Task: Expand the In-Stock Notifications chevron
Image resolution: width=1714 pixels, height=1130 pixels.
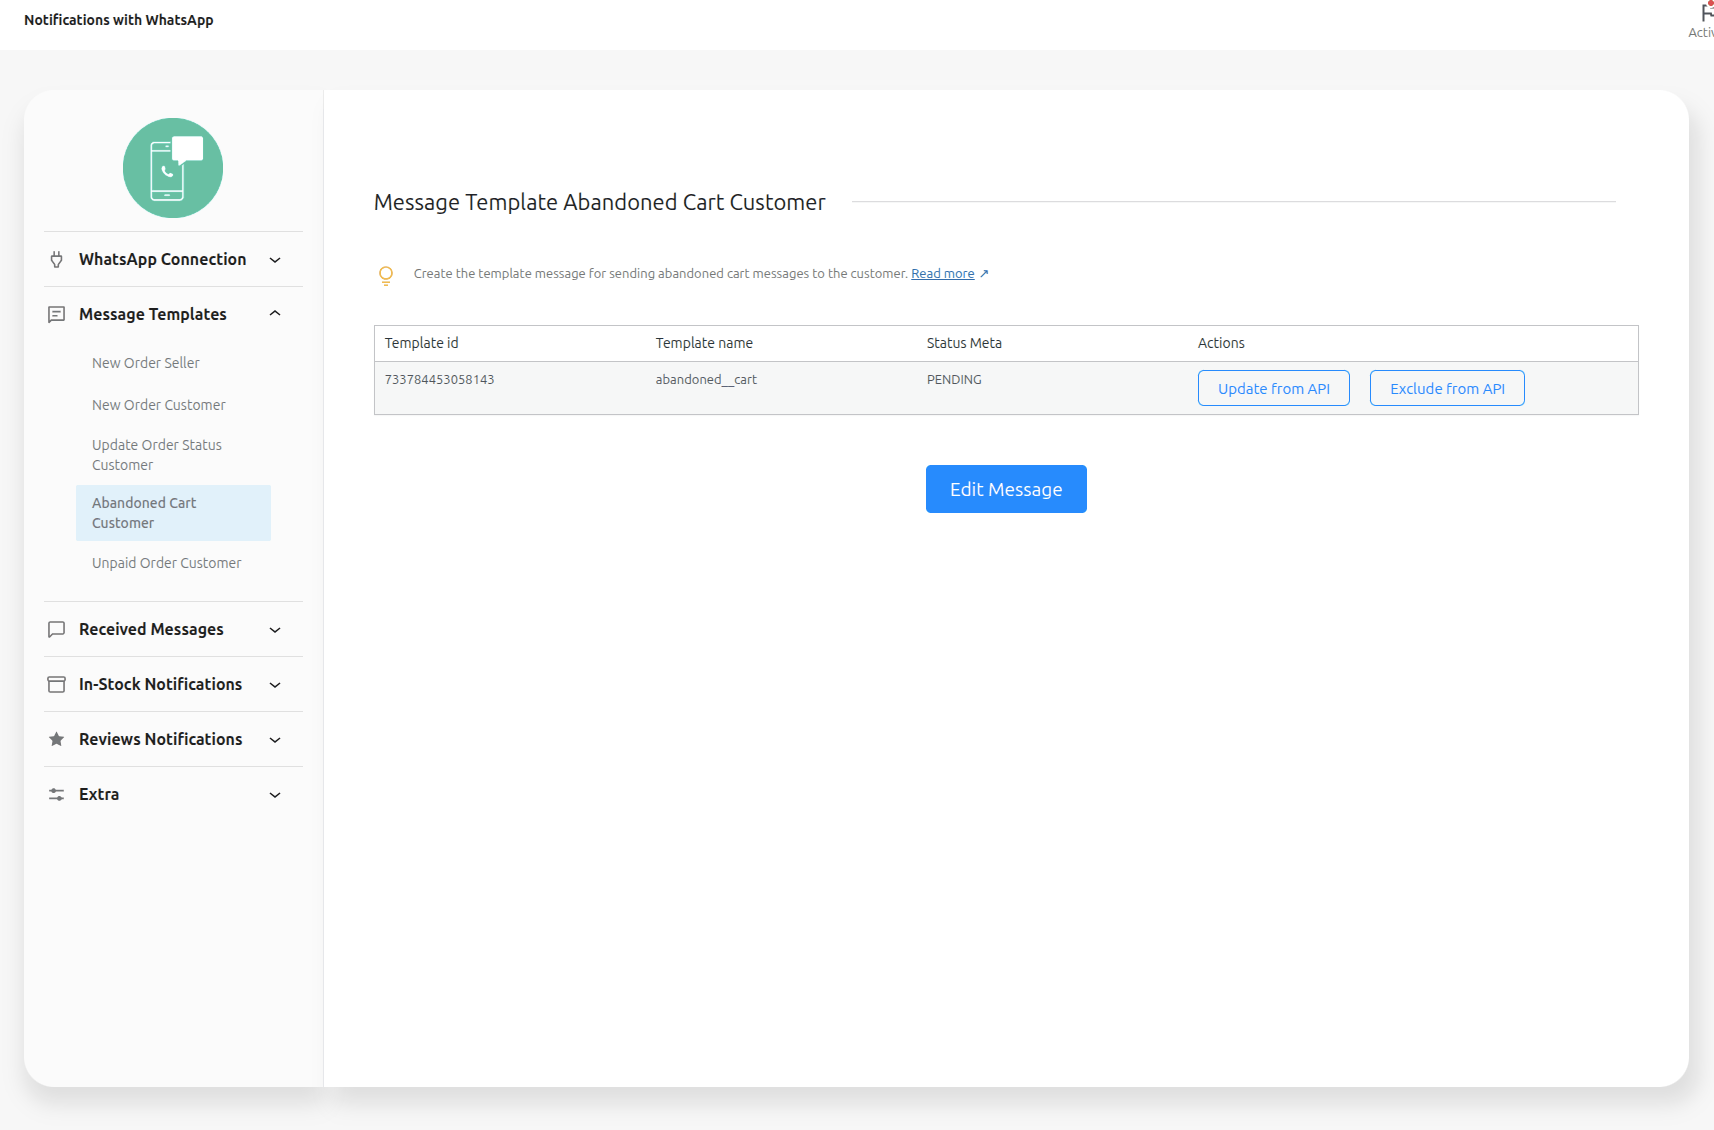Action: 275,685
